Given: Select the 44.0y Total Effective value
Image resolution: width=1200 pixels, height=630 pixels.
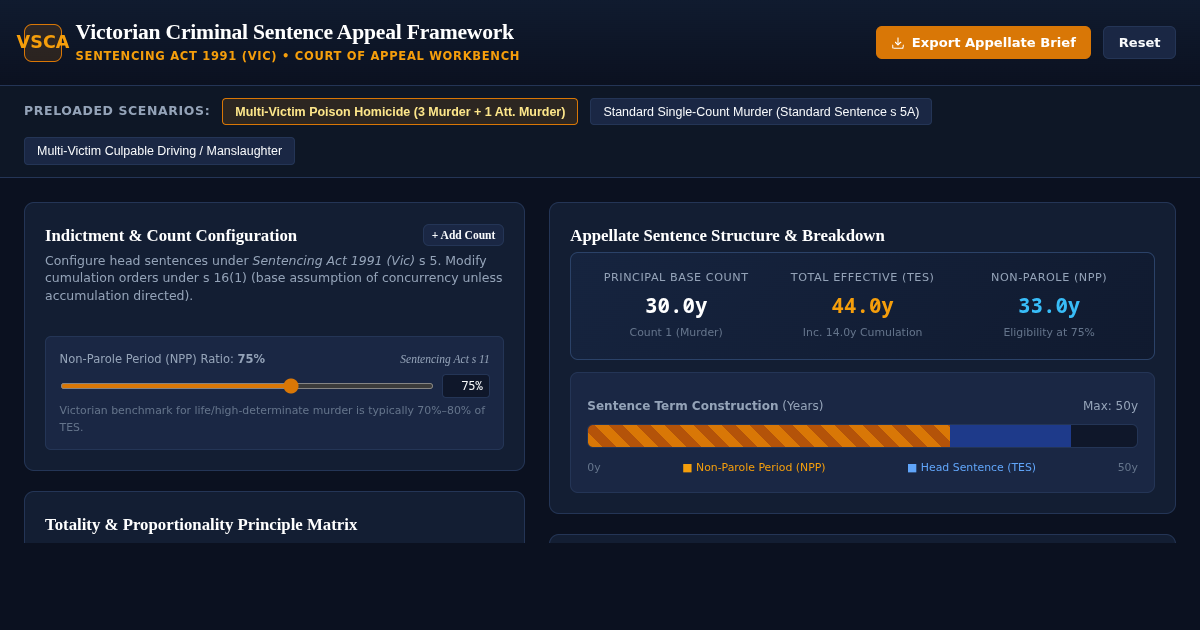Looking at the screenshot, I should 862,306.
